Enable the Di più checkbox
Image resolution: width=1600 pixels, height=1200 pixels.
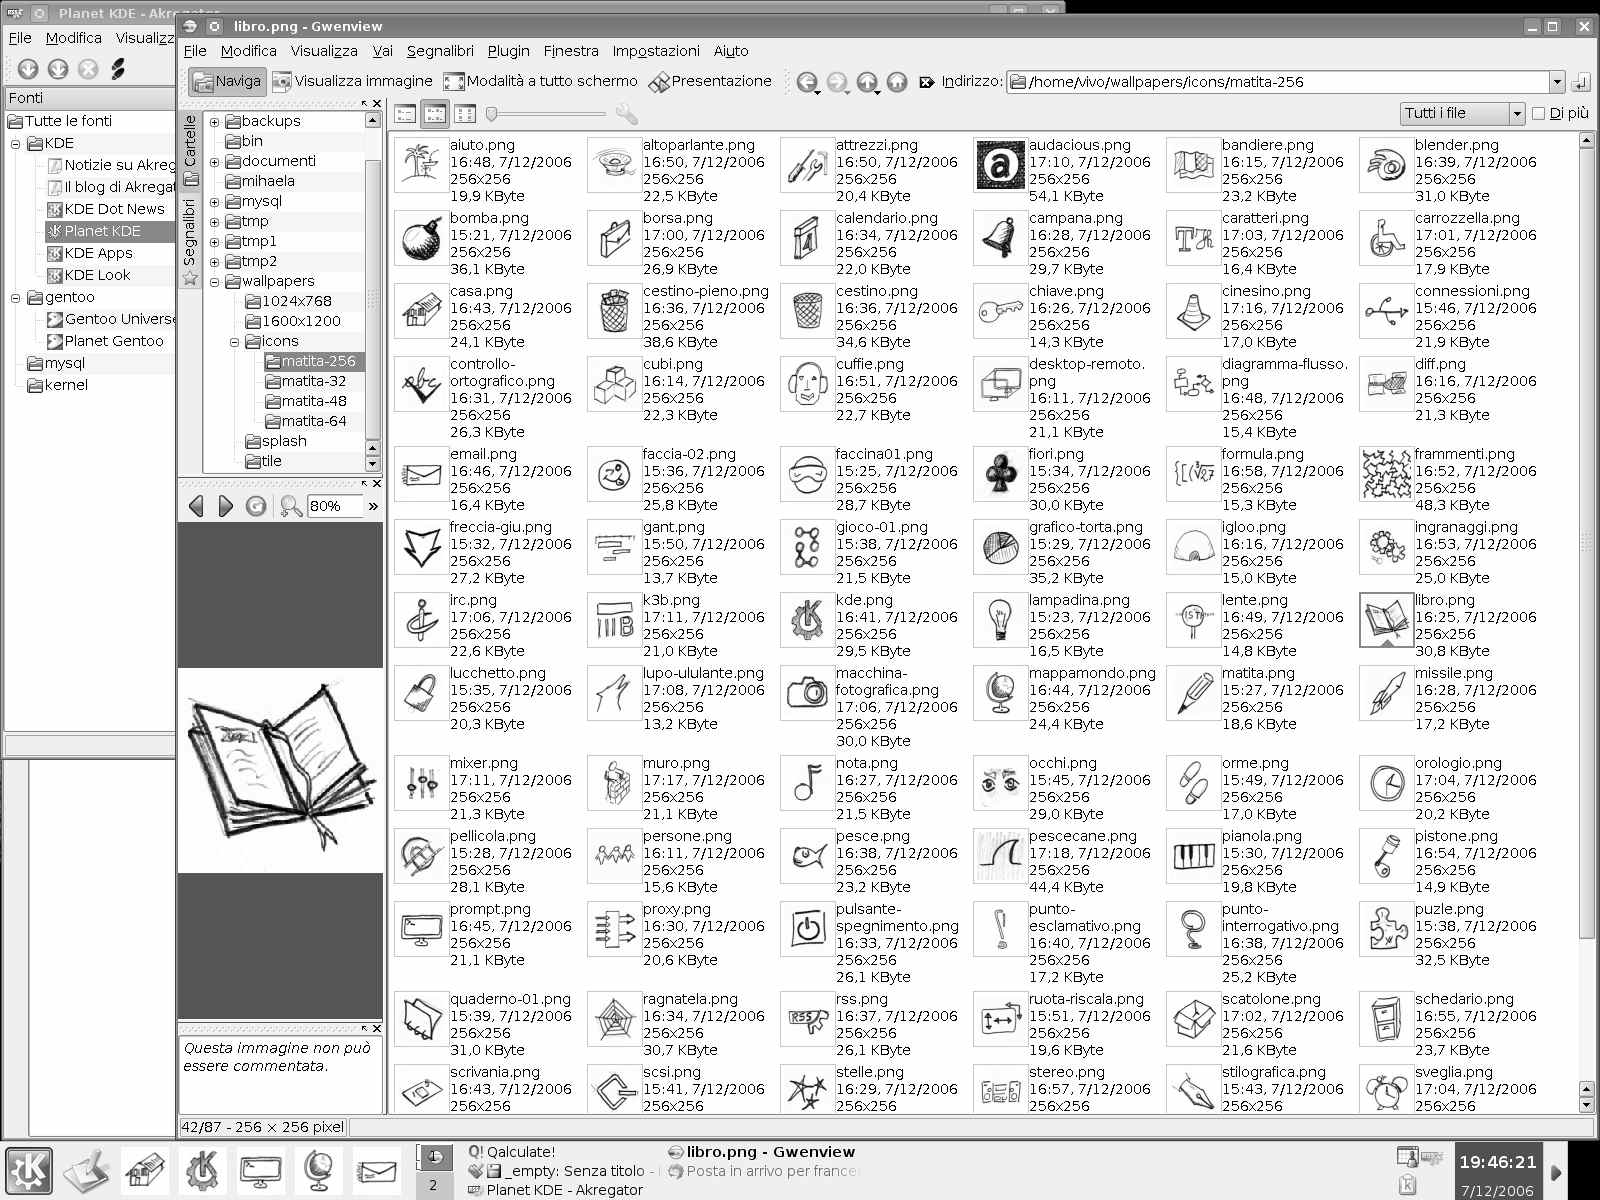coord(1539,114)
